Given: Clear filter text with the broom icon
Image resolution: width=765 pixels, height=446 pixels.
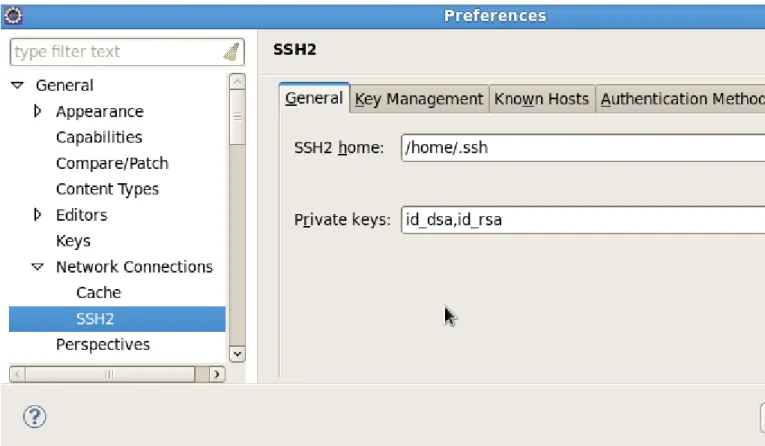Looking at the screenshot, I should coord(232,52).
